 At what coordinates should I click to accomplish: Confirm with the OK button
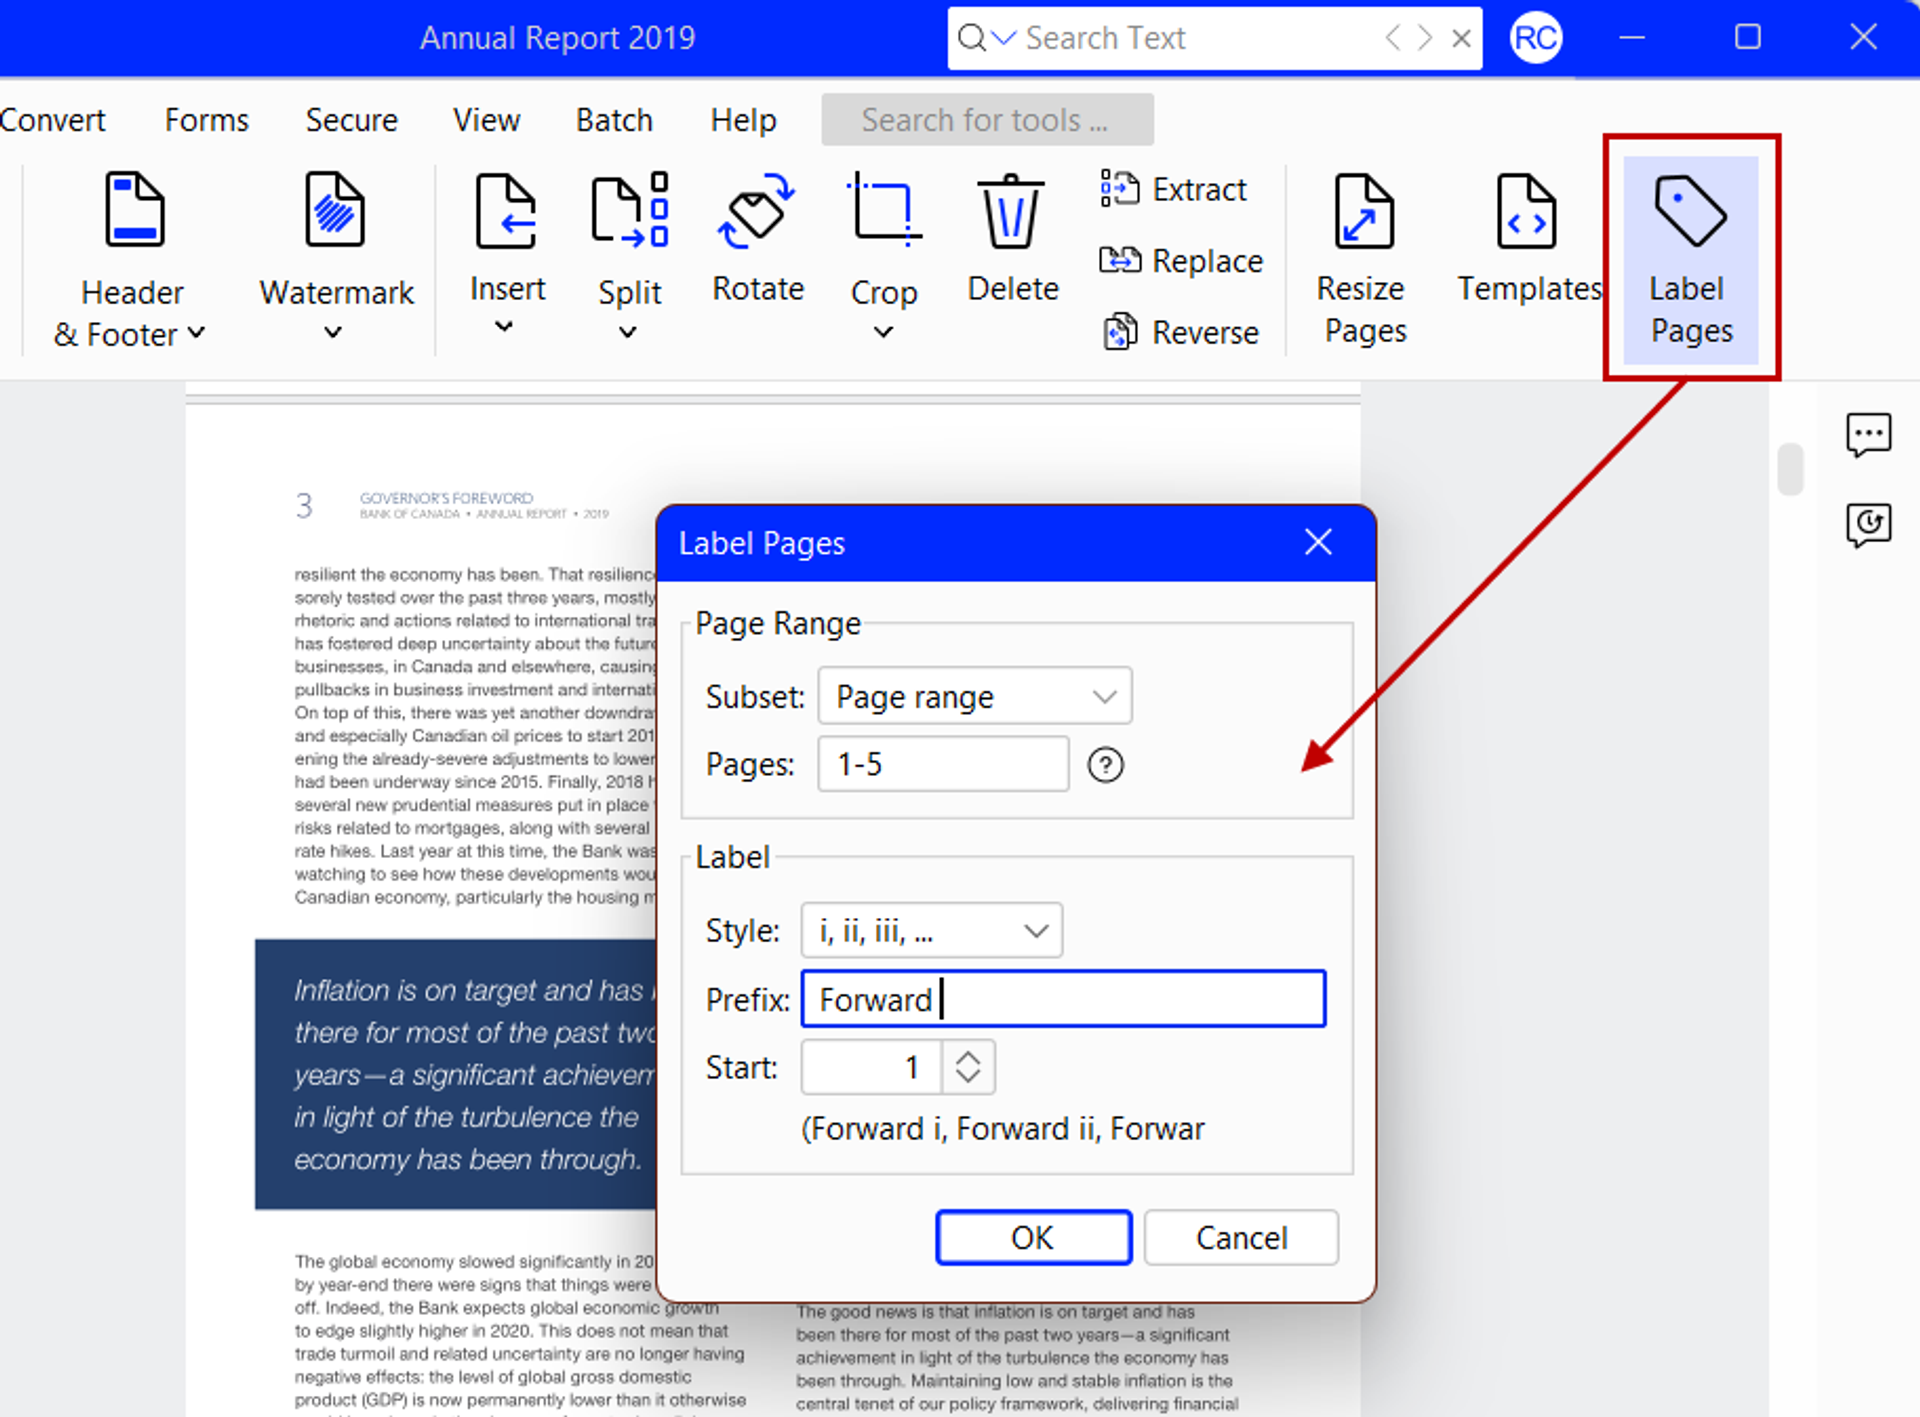[1033, 1237]
